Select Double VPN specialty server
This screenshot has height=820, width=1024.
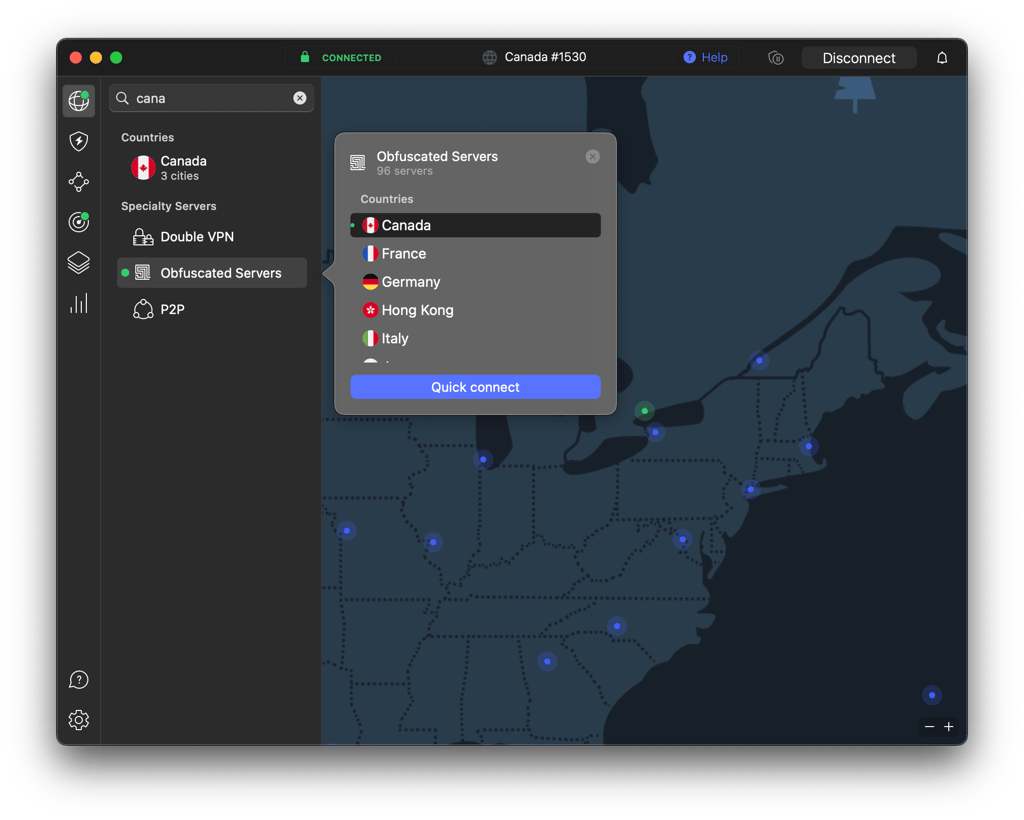[212, 236]
